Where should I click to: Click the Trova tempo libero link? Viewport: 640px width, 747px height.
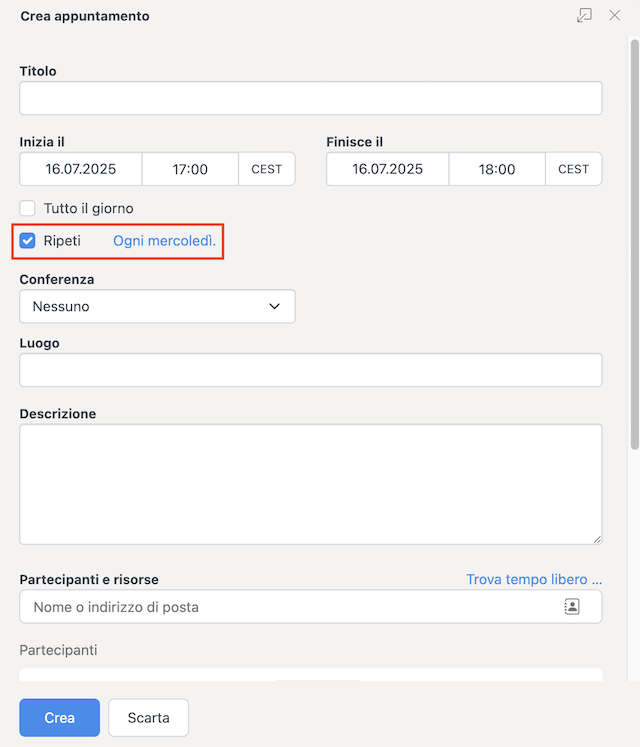(x=534, y=579)
